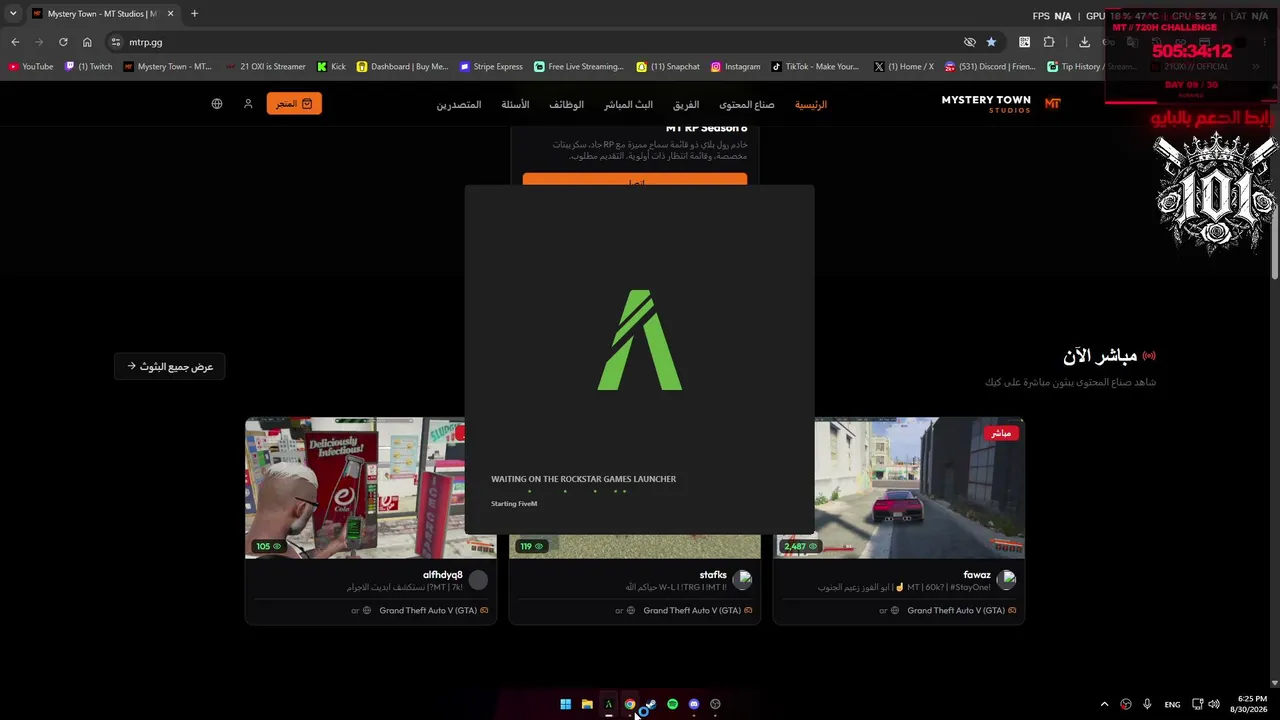Viewport: 1280px width, 720px height.
Task: Open the (11) Snapchat bookmark
Action: [x=668, y=67]
